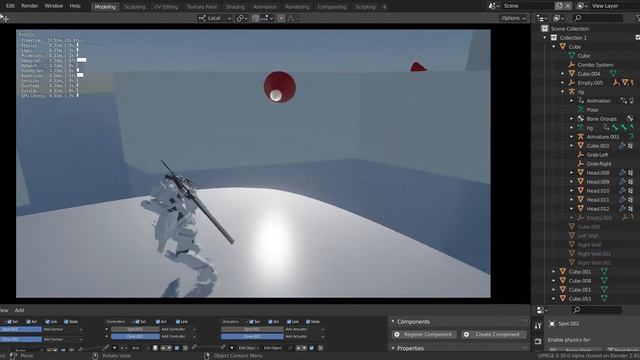Image resolution: width=640 pixels, height=360 pixels.
Task: Open the pivot point dropdown
Action: [242, 18]
